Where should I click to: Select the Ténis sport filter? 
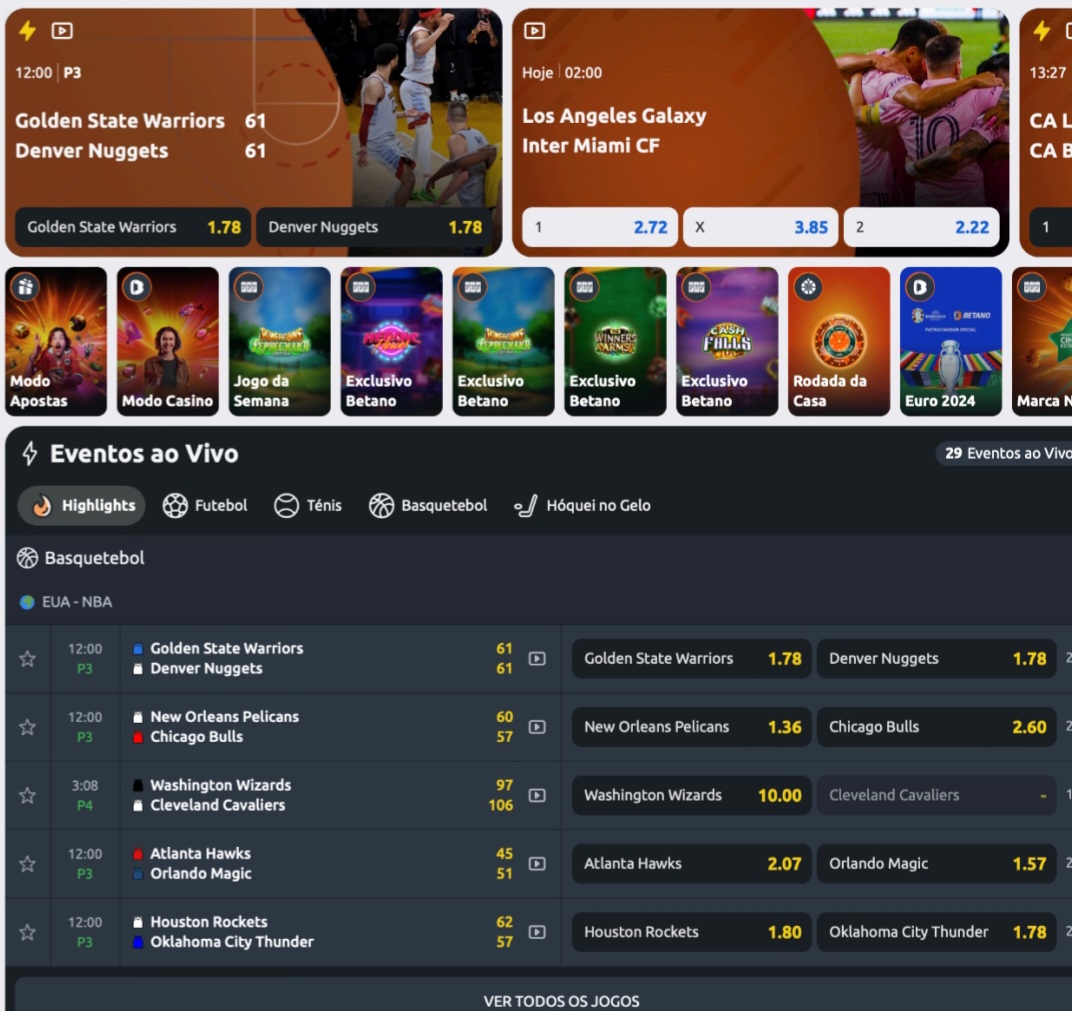[308, 506]
